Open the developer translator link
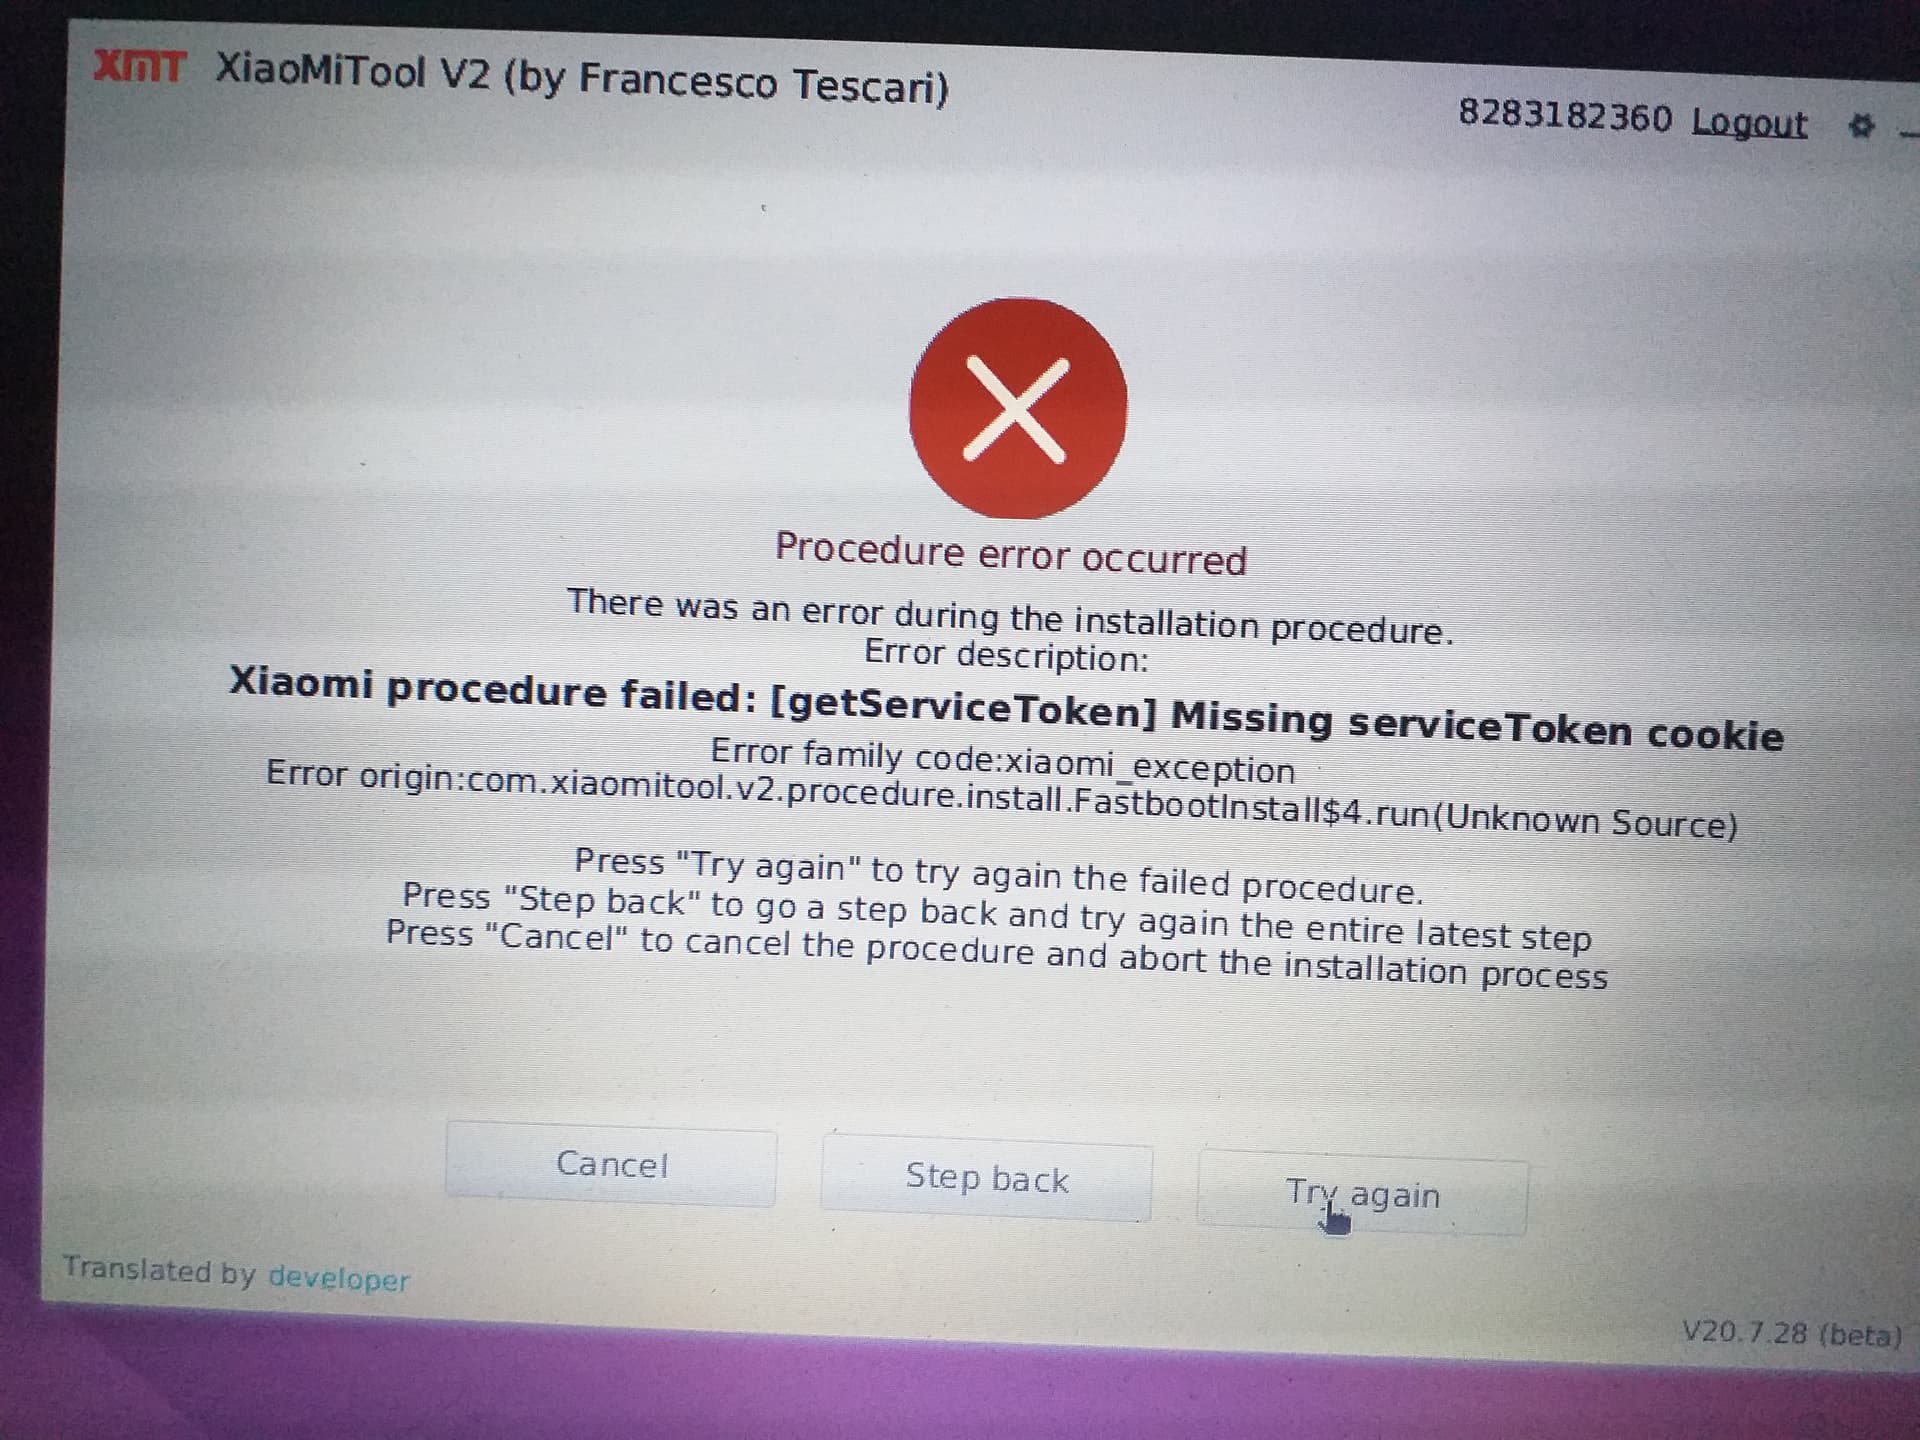Image resolution: width=1920 pixels, height=1440 pixels. [x=339, y=1278]
